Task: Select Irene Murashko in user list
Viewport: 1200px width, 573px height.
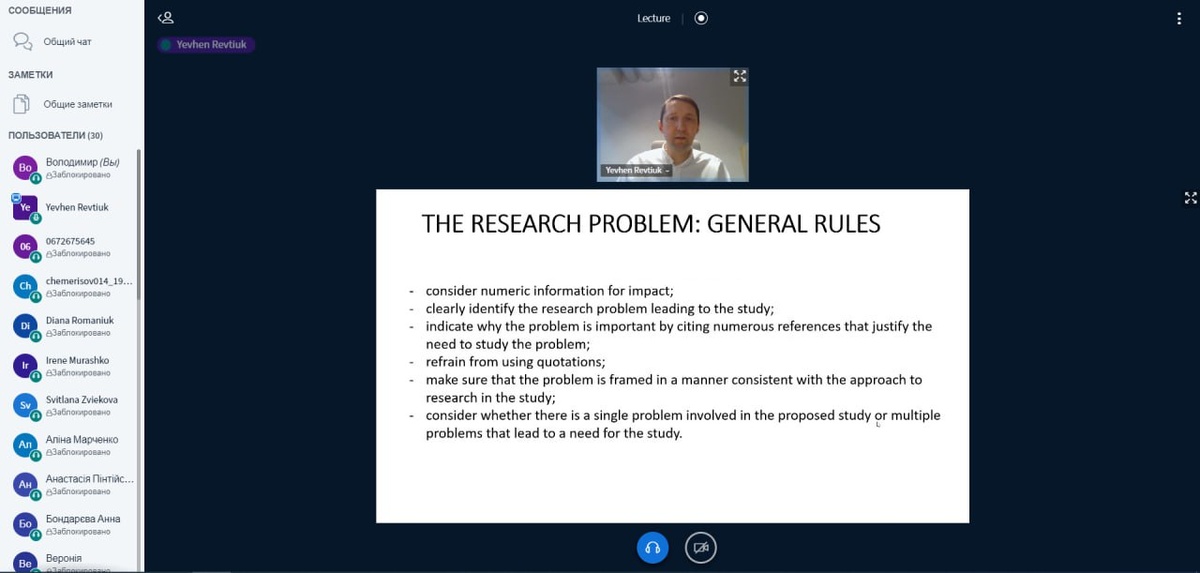Action: click(x=70, y=366)
